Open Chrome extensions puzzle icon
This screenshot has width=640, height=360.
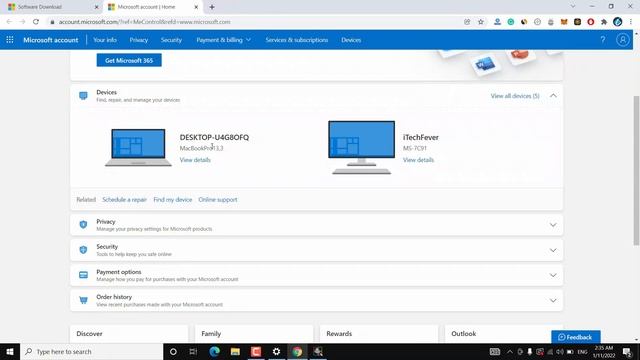pyautogui.click(x=604, y=22)
